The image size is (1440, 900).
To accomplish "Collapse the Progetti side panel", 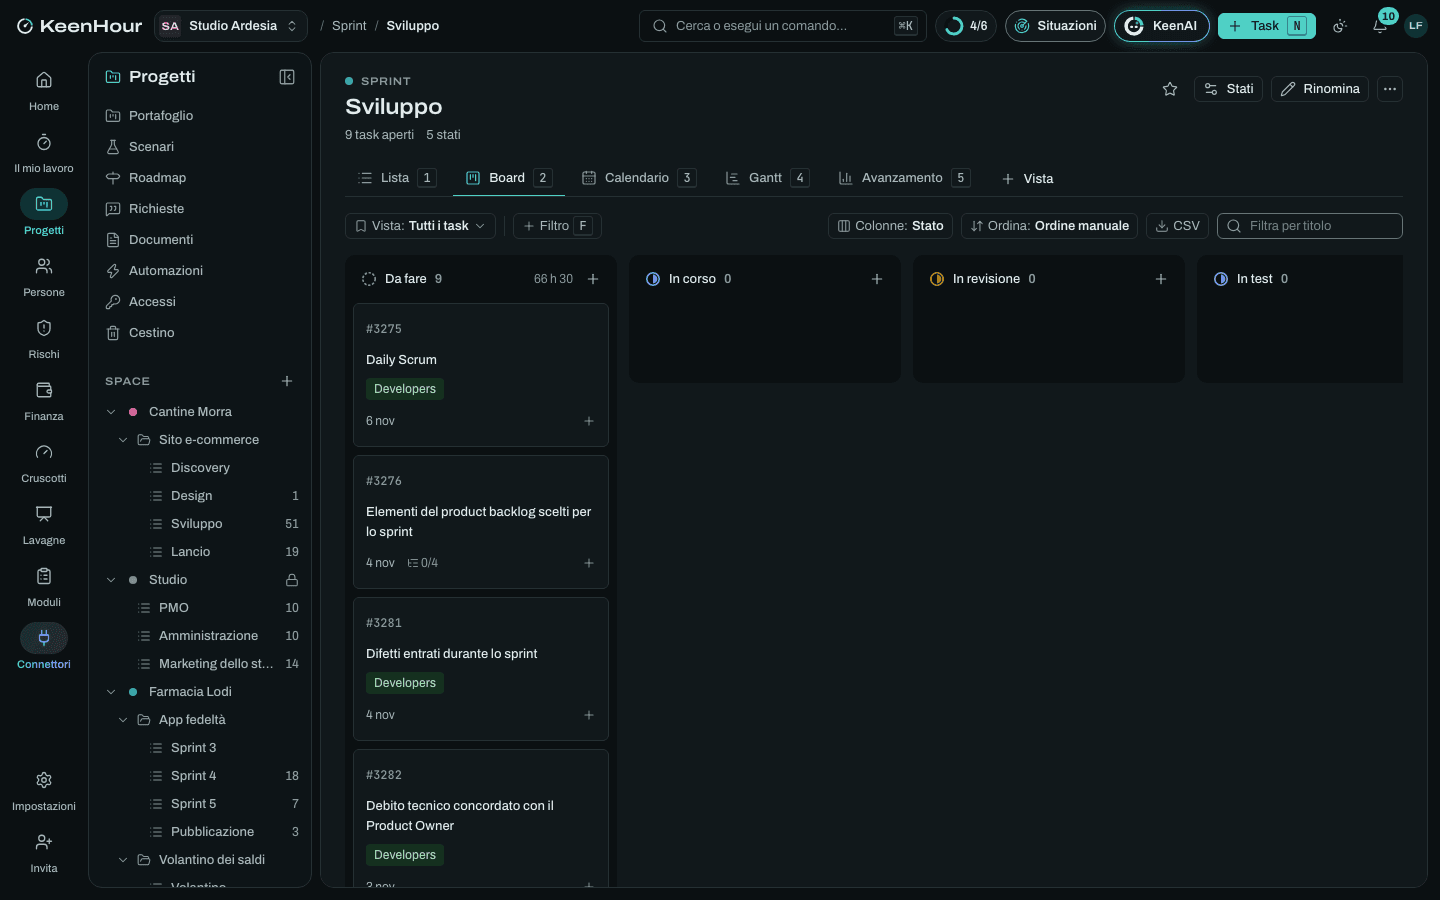I will pyautogui.click(x=287, y=77).
